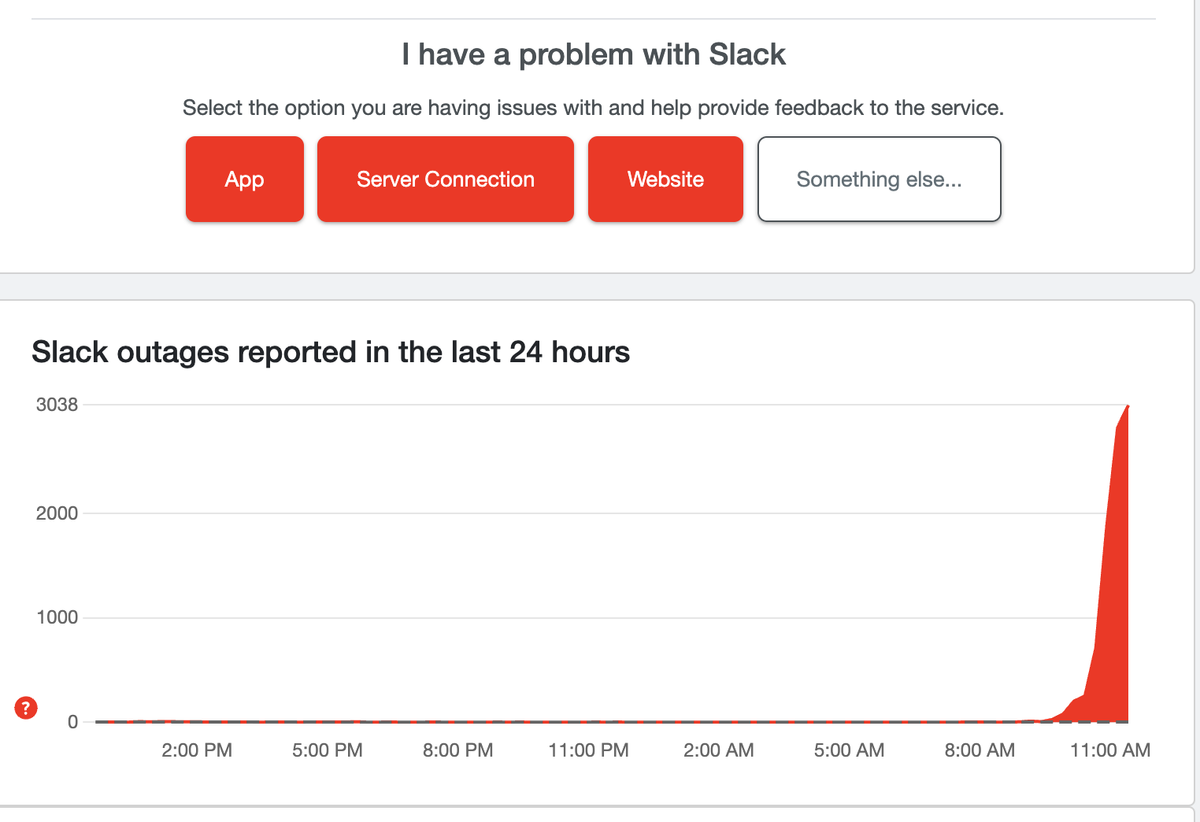
Task: Select the 11:00 AM axis label
Action: click(x=1111, y=750)
